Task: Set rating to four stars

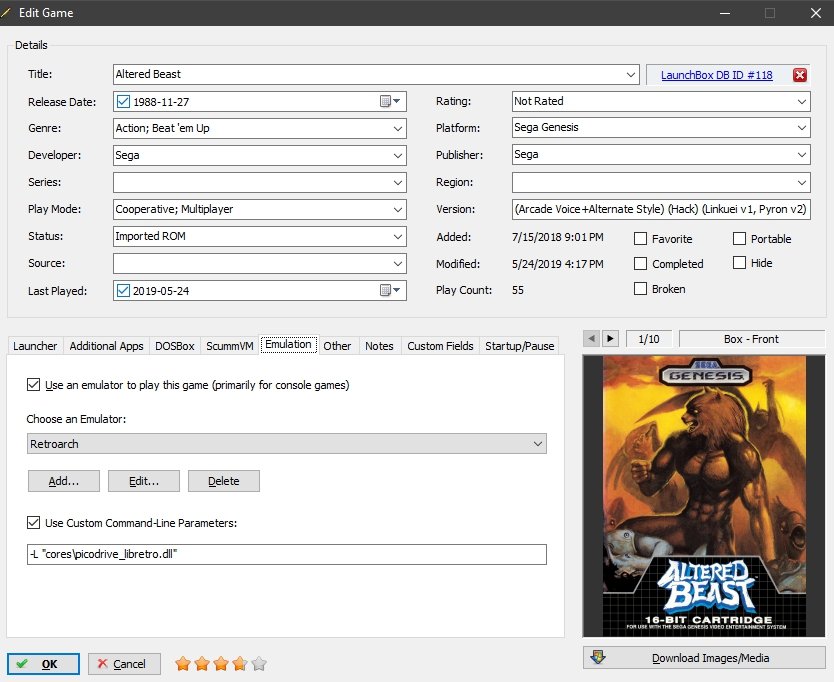Action: pyautogui.click(x=240, y=663)
